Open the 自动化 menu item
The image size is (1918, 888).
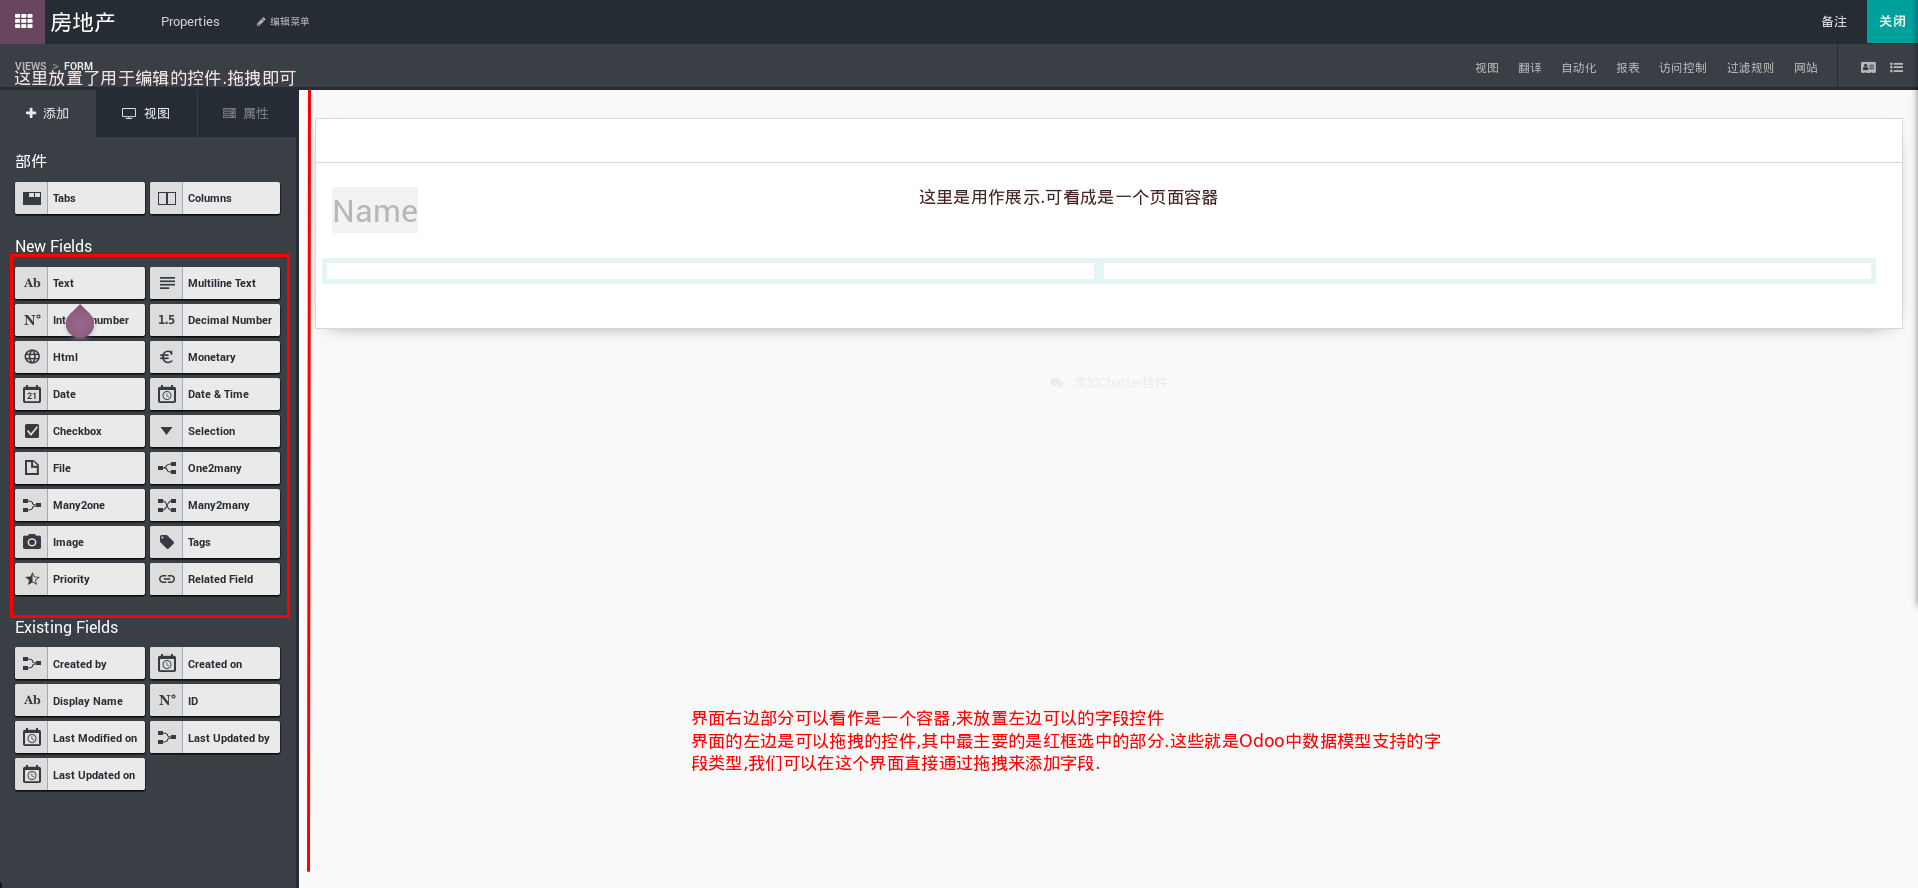(1578, 68)
